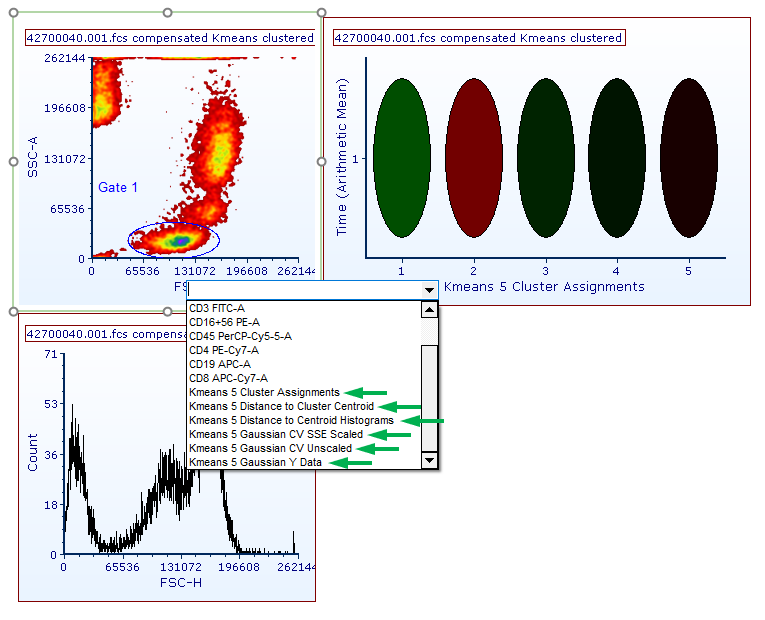Select cluster 1 green ellipse
The height and width of the screenshot is (620, 765).
402,158
